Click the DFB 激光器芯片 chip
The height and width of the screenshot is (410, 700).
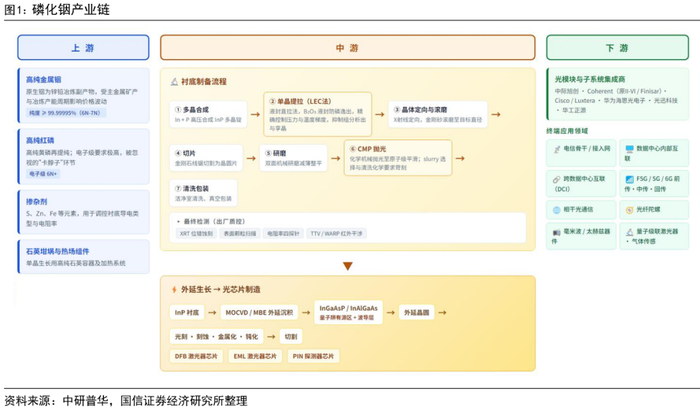point(196,356)
